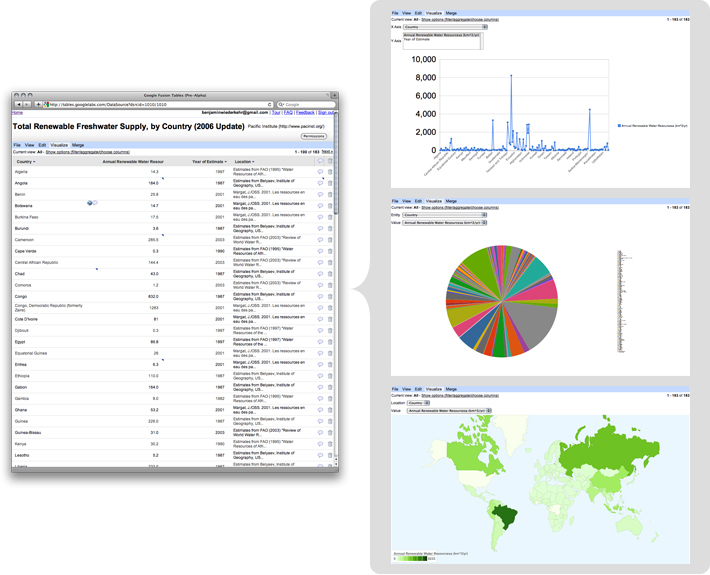Open the File menu in the browser window

click(17, 145)
